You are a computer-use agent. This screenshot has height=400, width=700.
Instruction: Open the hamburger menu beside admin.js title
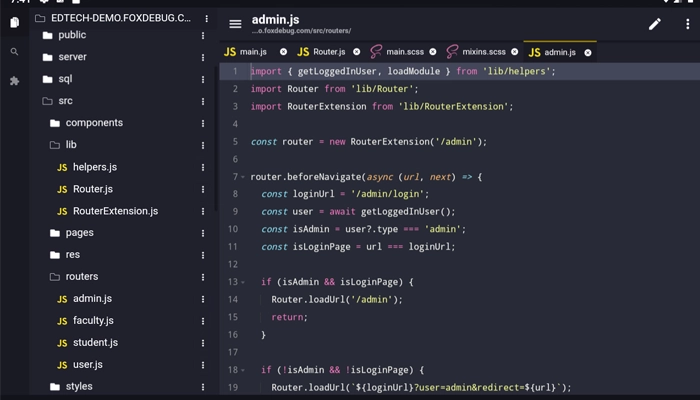tap(235, 24)
